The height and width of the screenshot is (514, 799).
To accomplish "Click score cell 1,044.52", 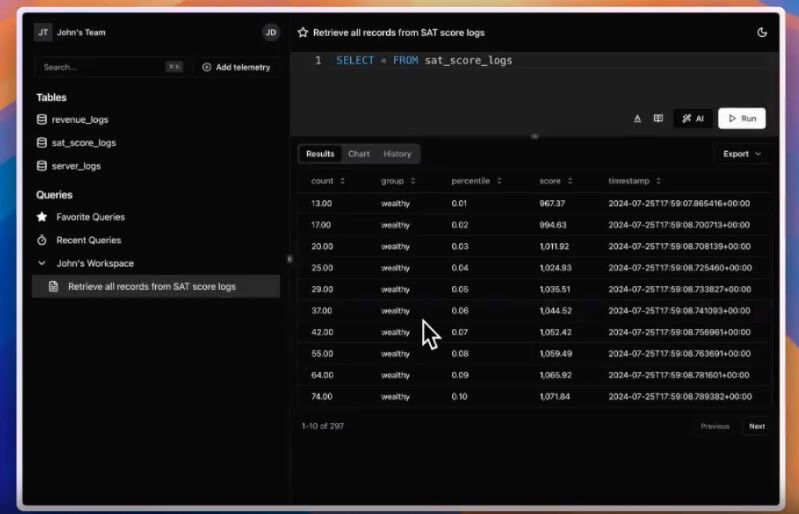I will pos(555,311).
